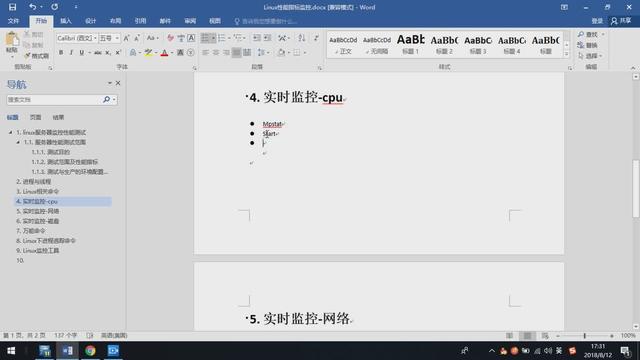
Task: Undo the last action
Action: (32, 7)
